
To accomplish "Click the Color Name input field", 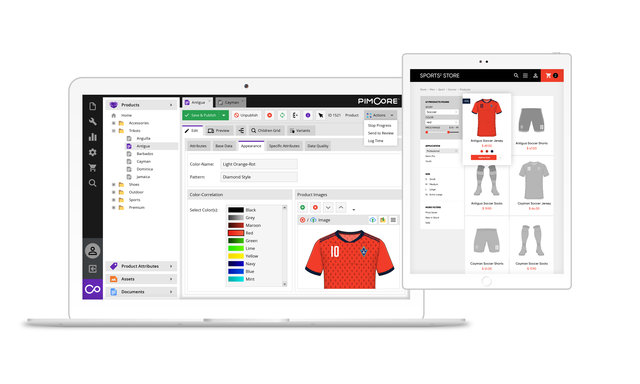I will coord(259,164).
